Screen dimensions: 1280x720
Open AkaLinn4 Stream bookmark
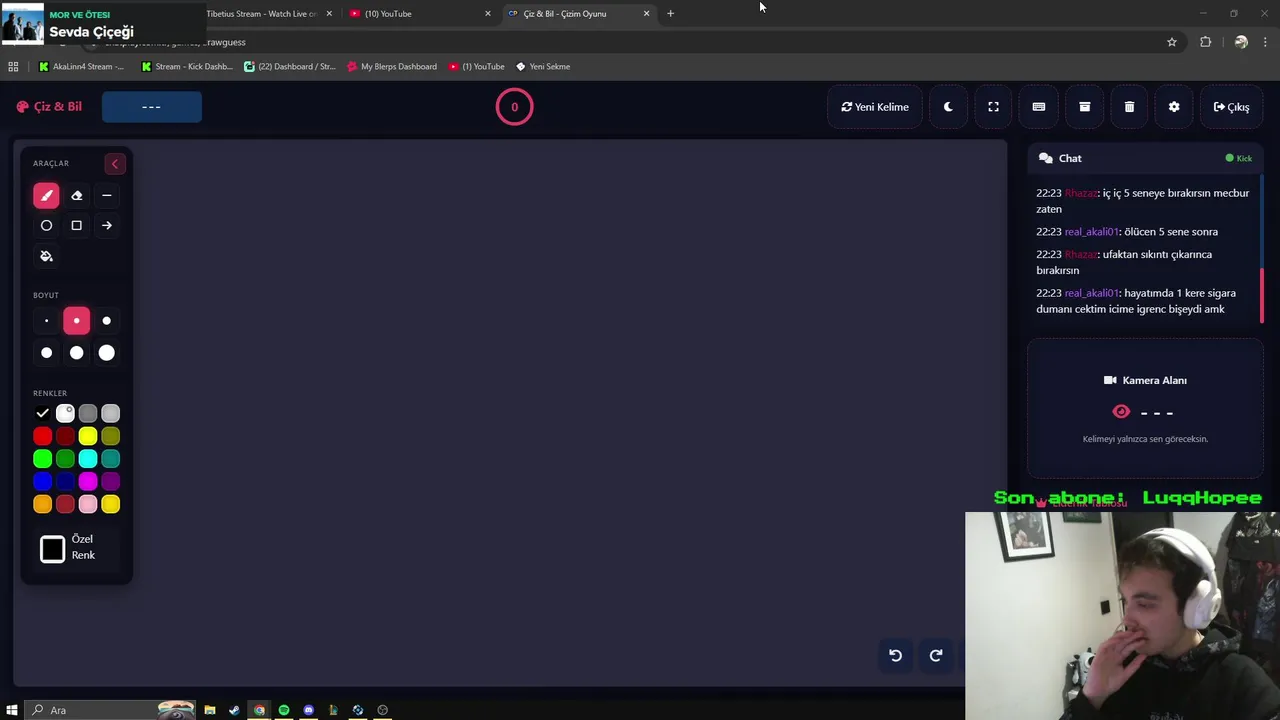coord(81,67)
